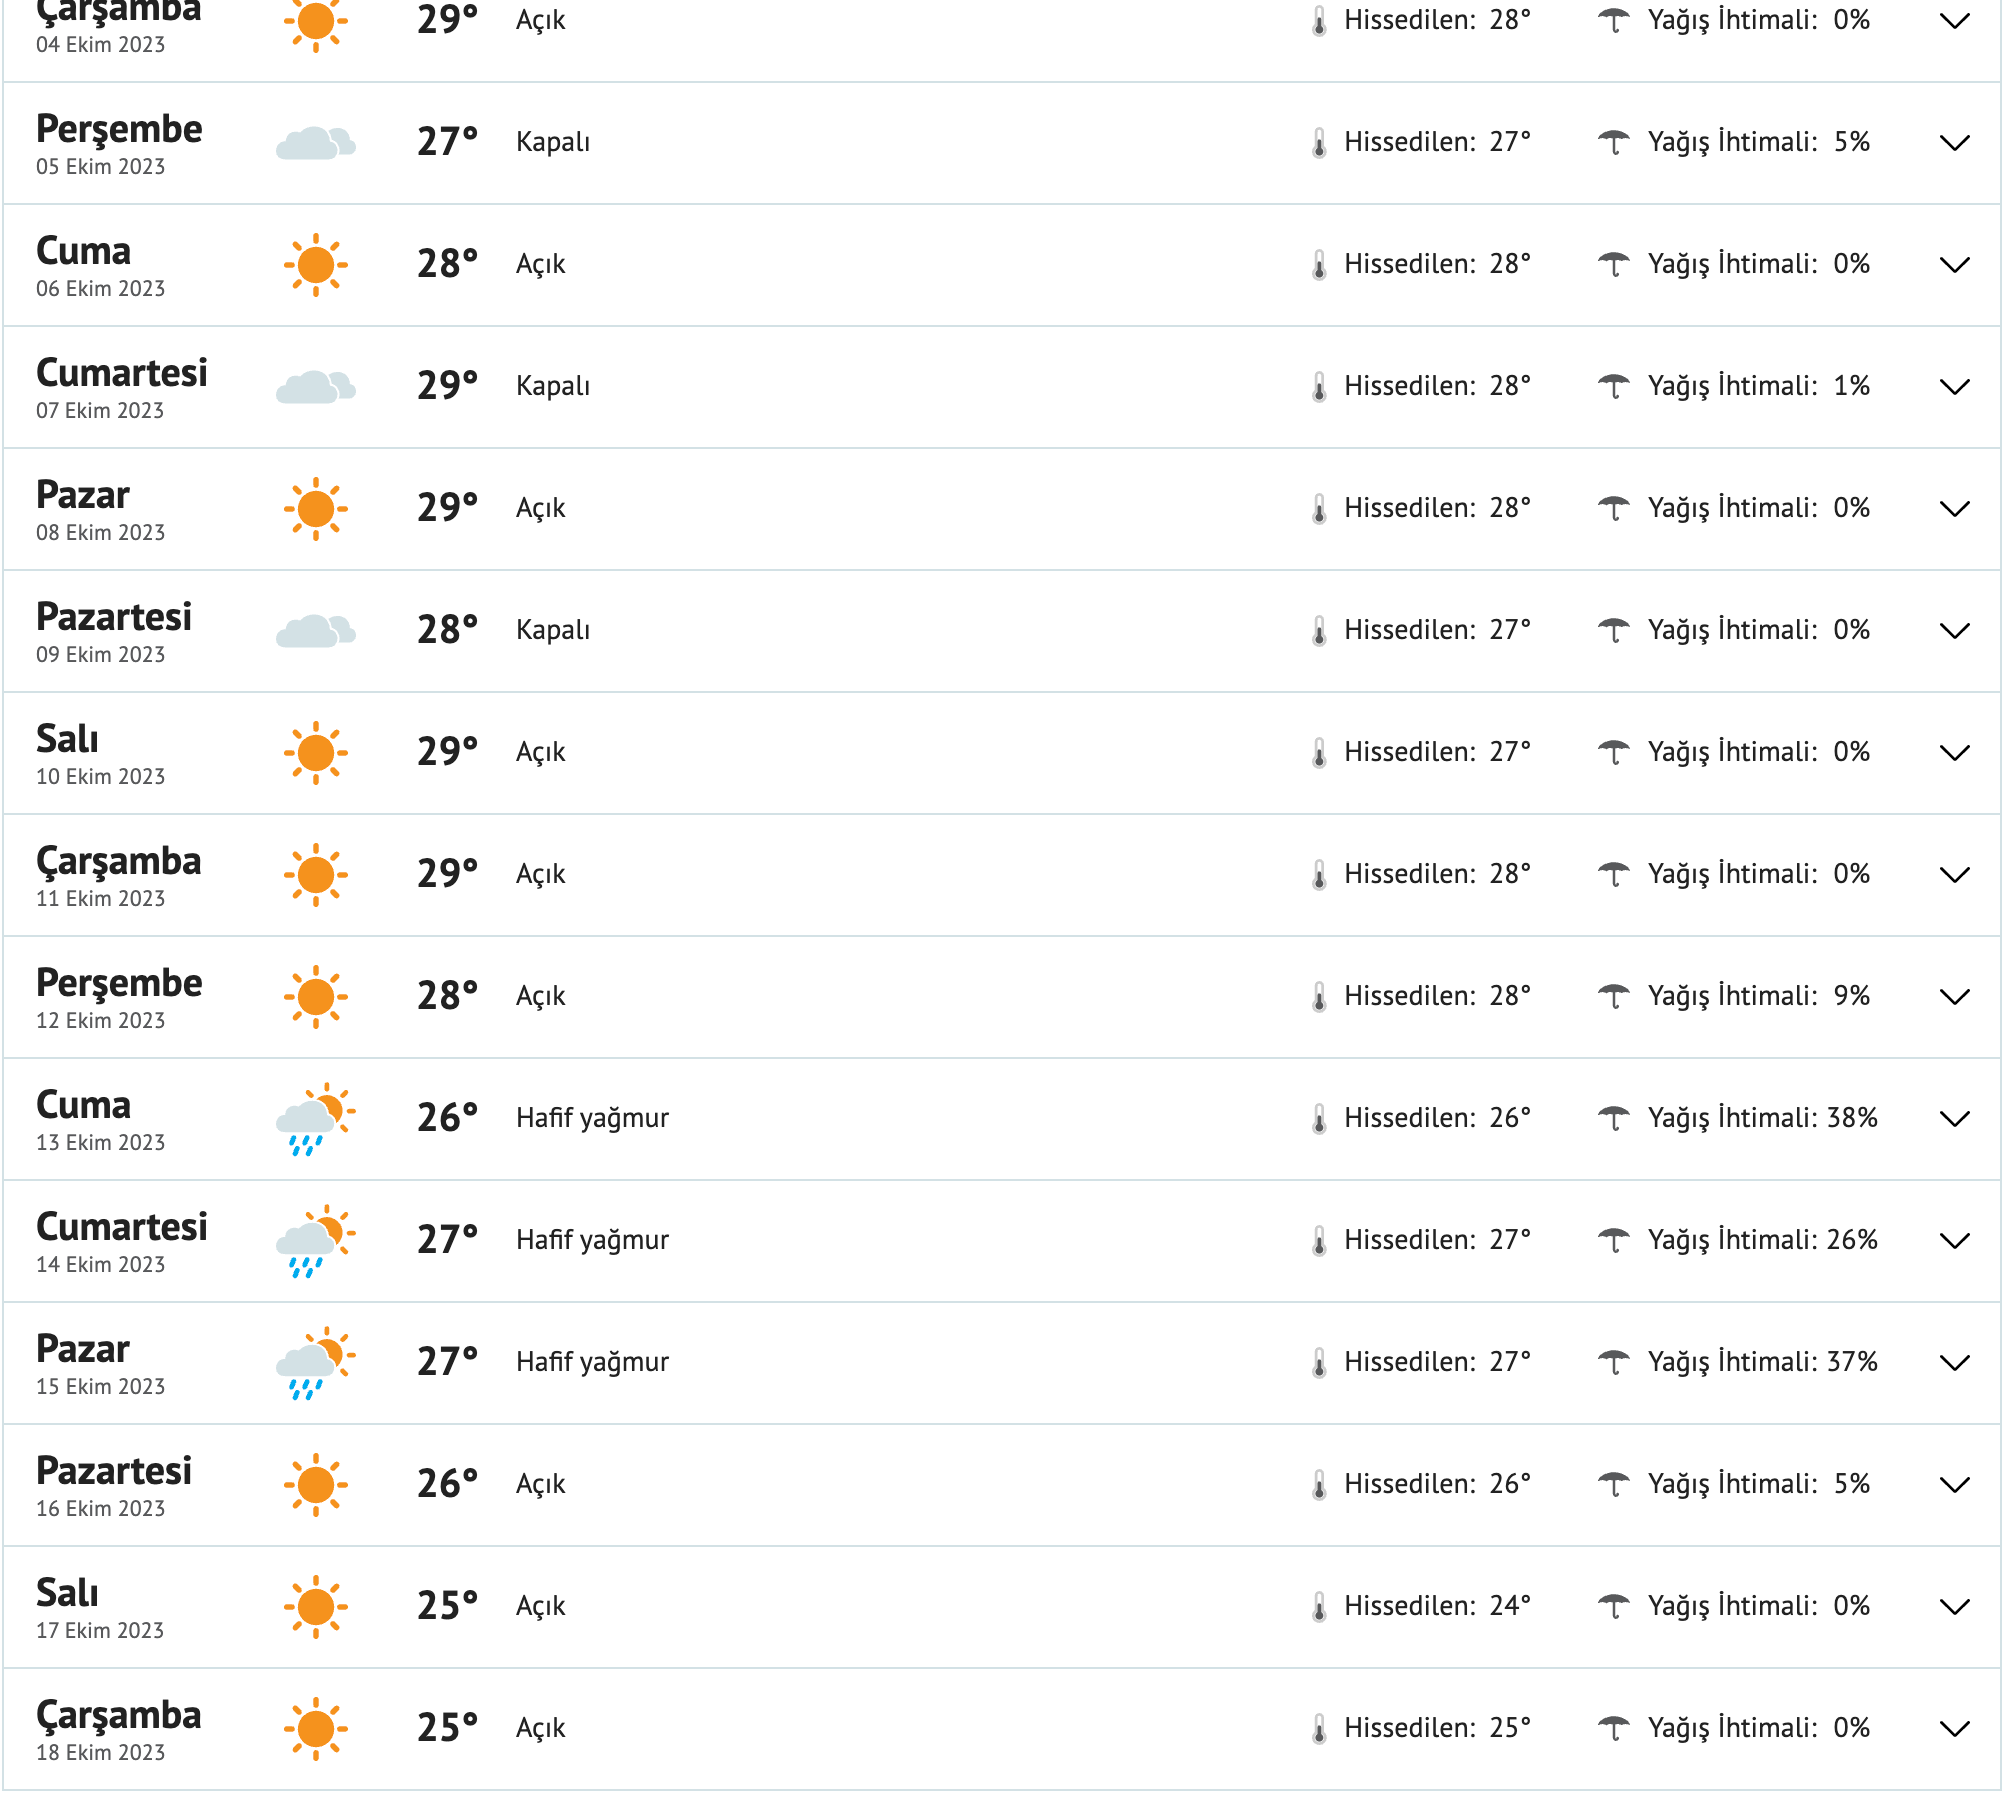Click the light rain icon for Cuma 13 Ekim
The height and width of the screenshot is (1806, 2008).
pyautogui.click(x=316, y=1118)
